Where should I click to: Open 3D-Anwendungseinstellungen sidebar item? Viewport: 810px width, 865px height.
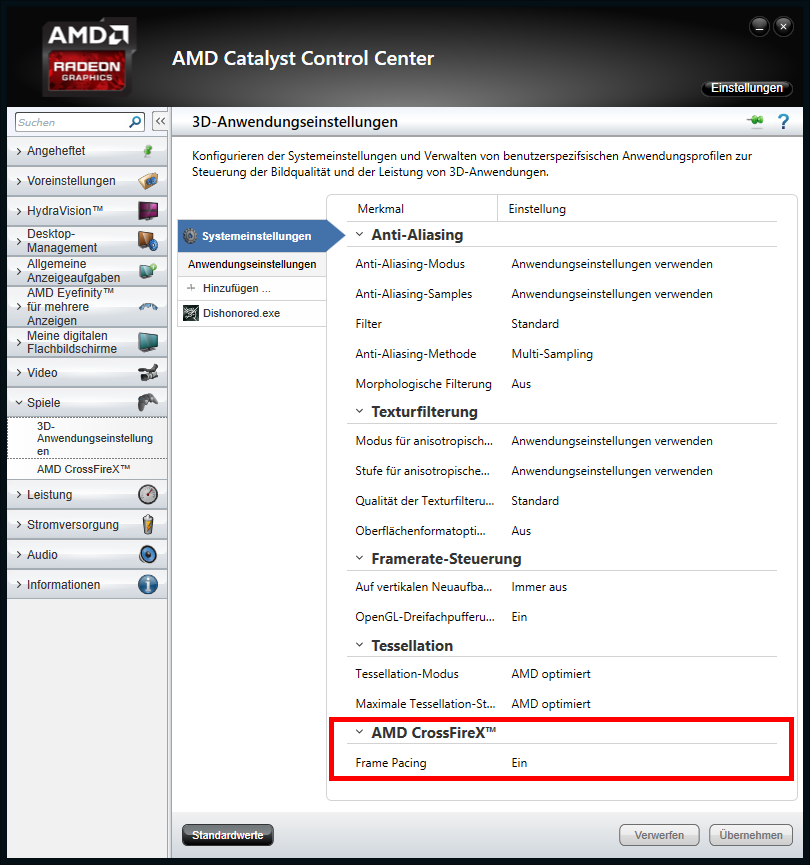pos(87,438)
